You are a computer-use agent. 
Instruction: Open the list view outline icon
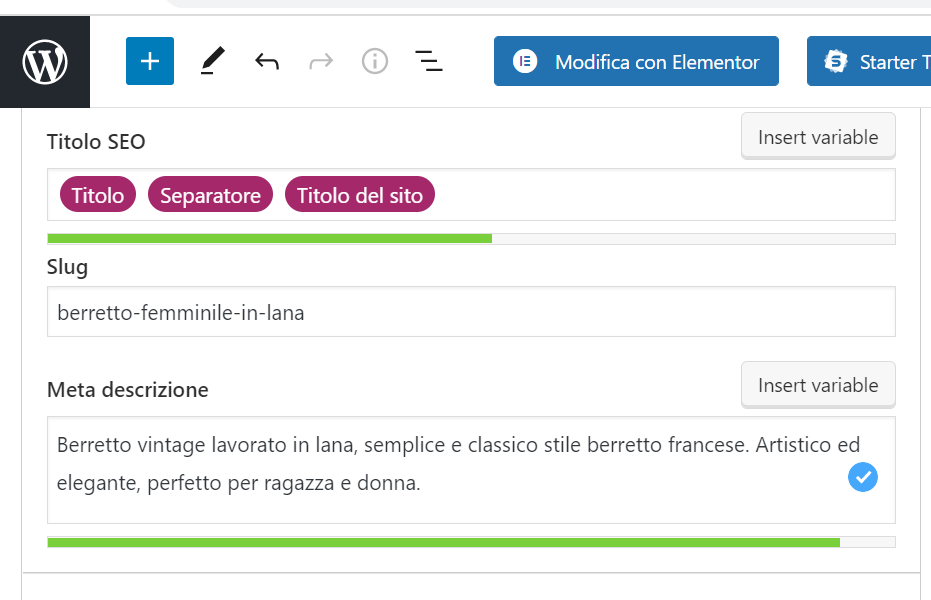[429, 62]
